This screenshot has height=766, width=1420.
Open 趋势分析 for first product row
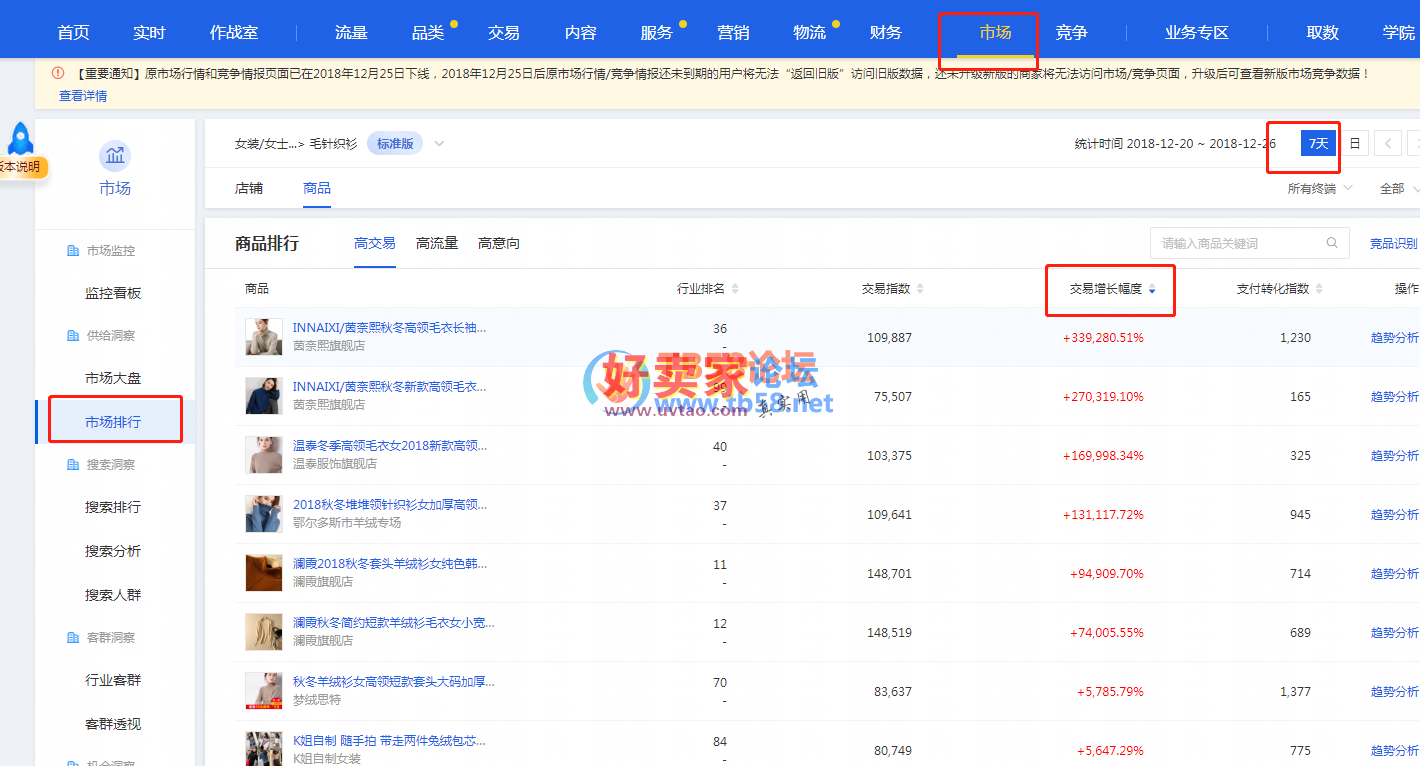(x=1394, y=338)
